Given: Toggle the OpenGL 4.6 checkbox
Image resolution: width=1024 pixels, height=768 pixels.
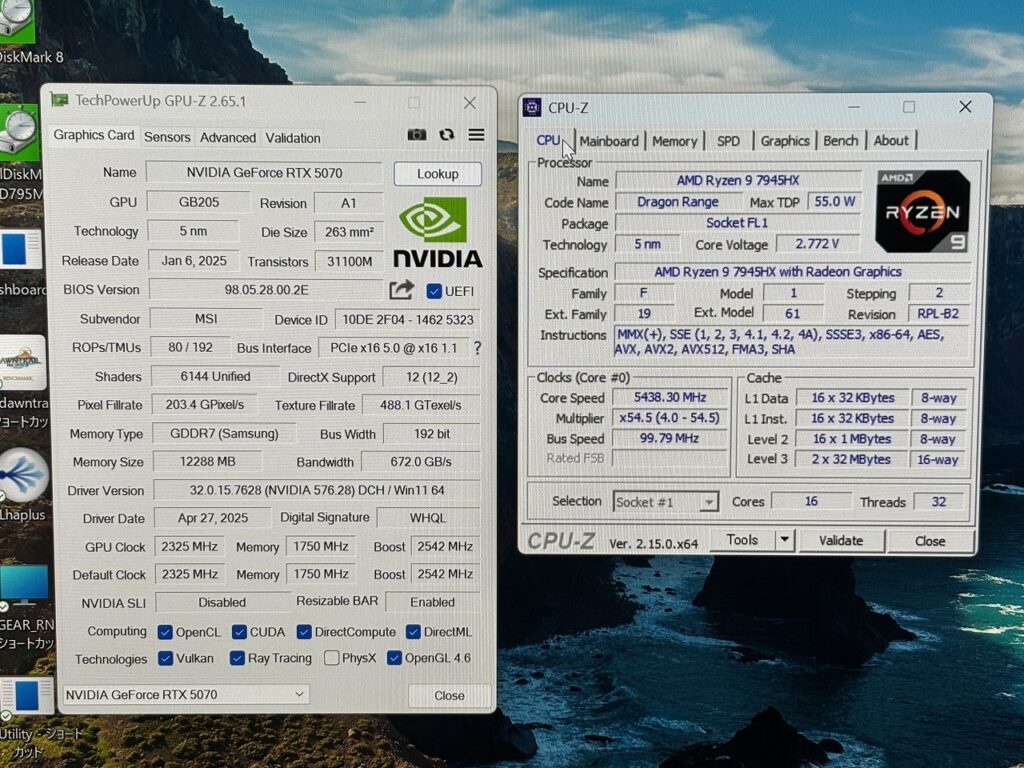Looking at the screenshot, I should pyautogui.click(x=394, y=658).
